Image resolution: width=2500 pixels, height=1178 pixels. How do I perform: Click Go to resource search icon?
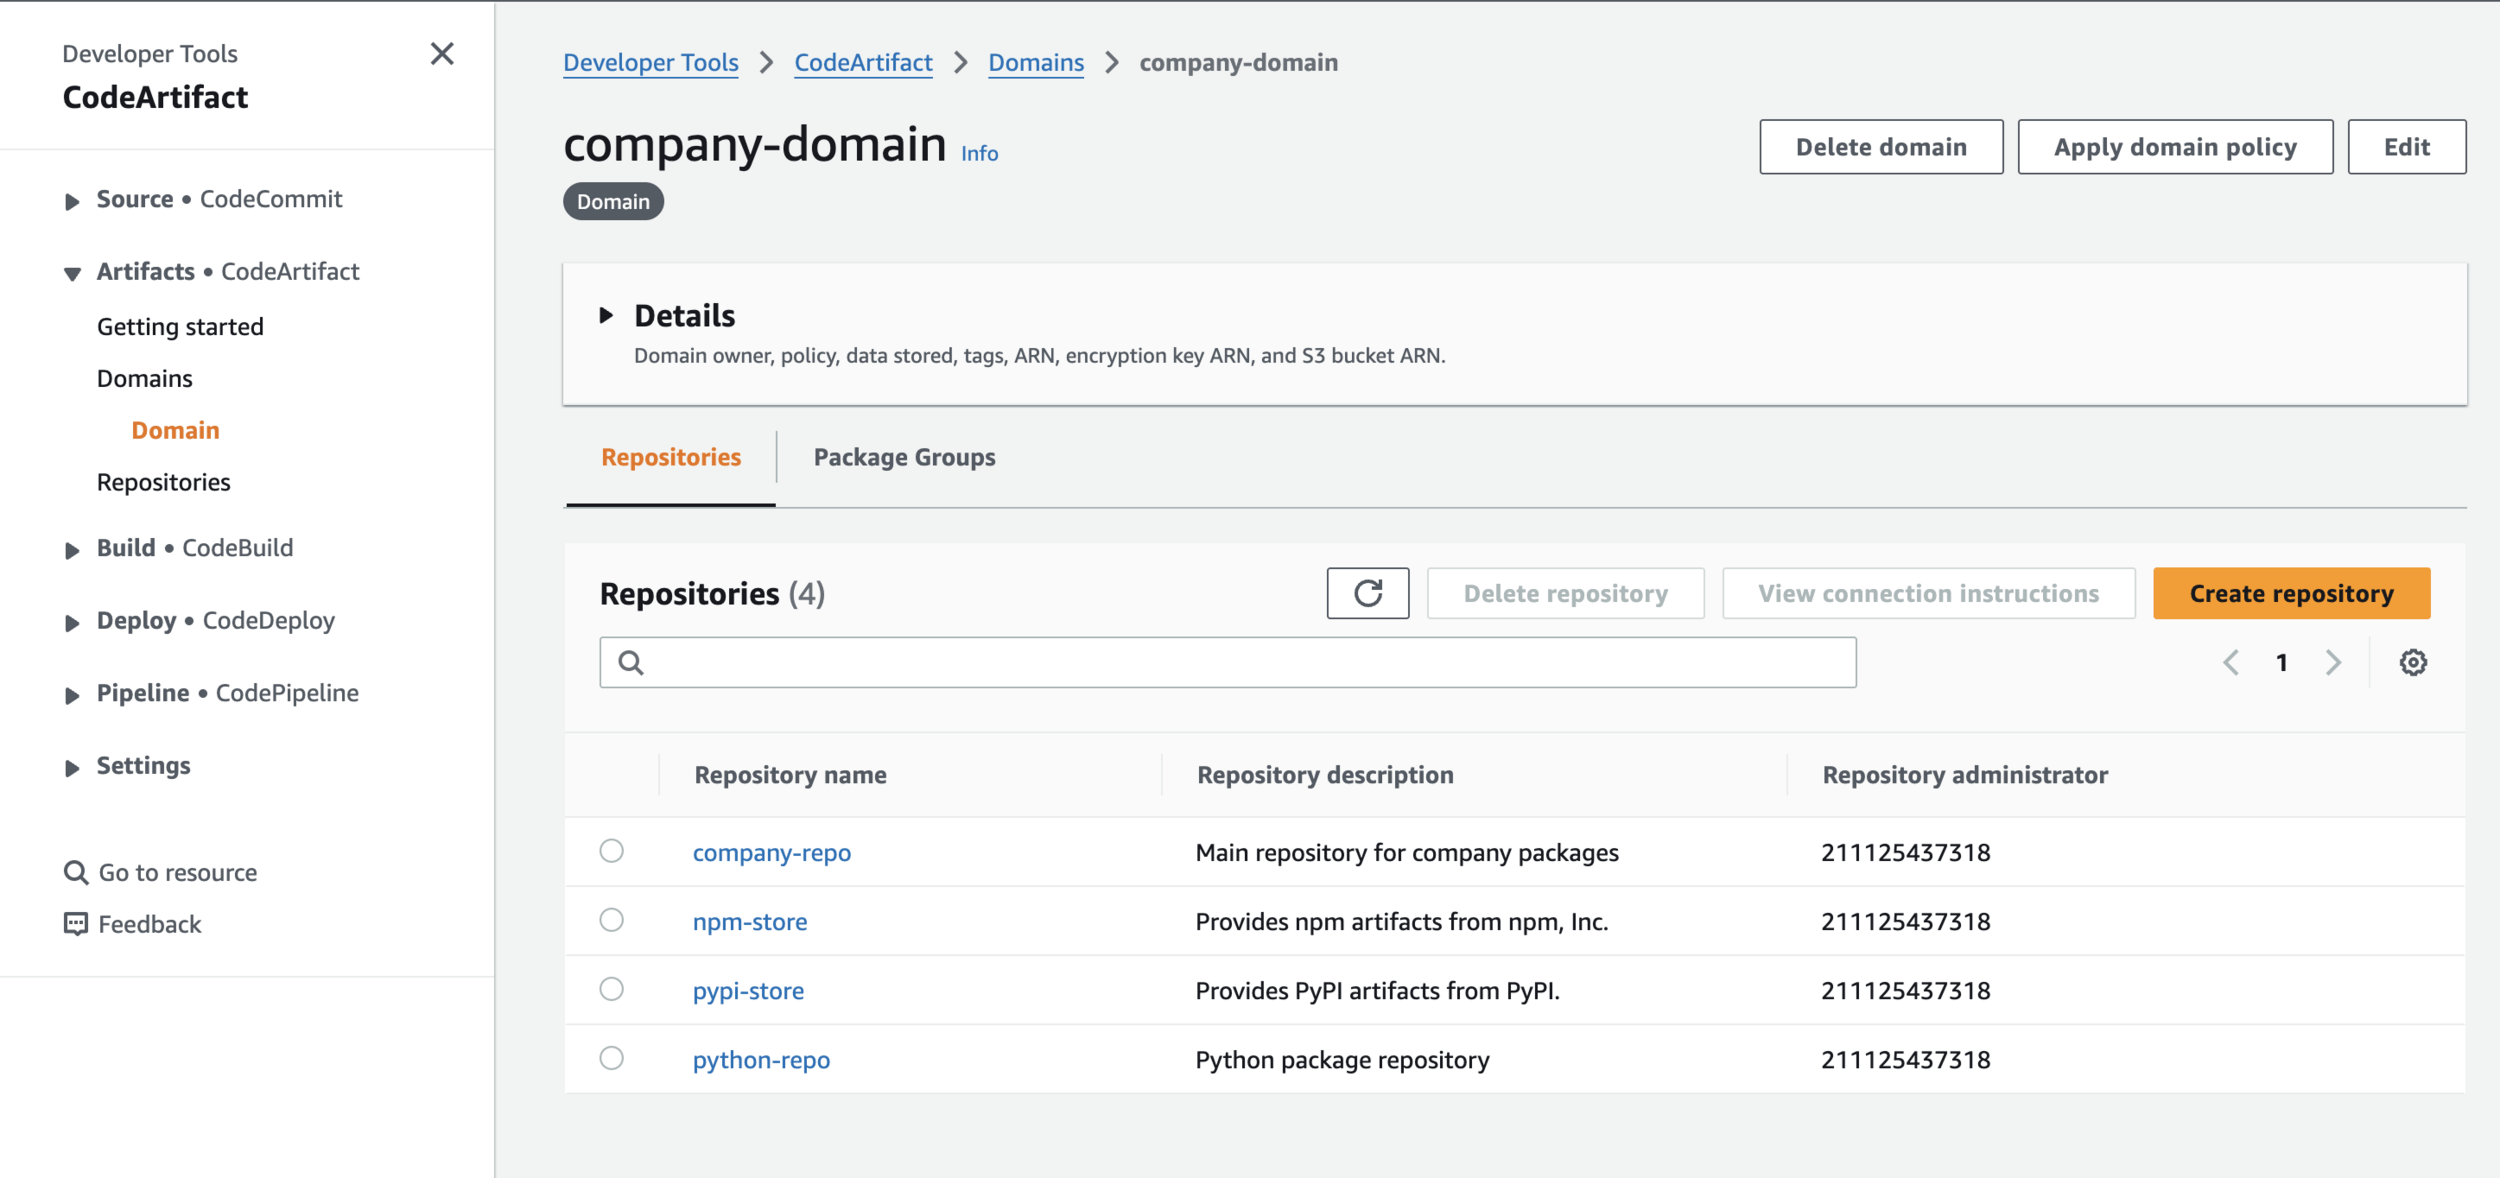(75, 872)
